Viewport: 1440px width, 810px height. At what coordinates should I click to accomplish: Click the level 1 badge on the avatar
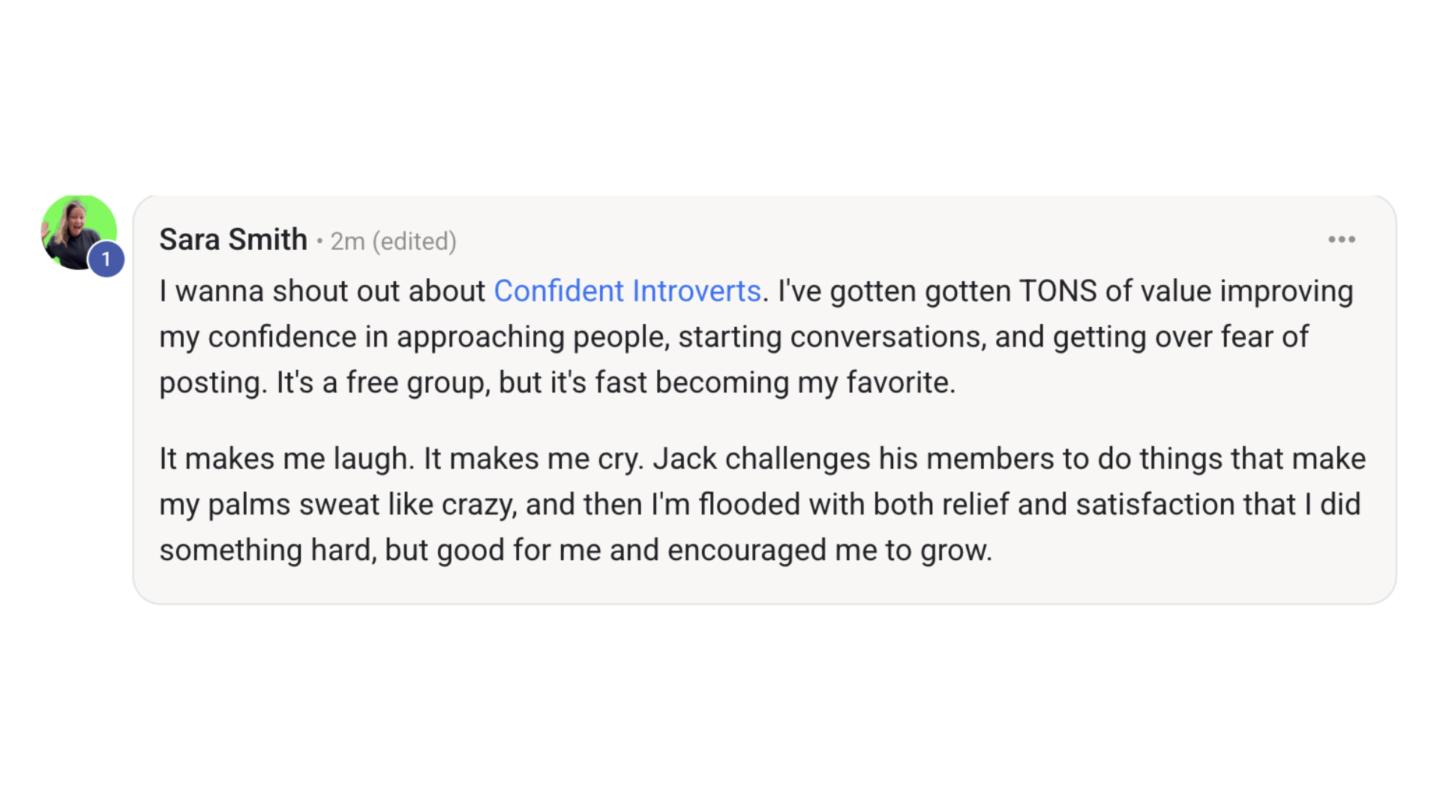click(x=106, y=260)
